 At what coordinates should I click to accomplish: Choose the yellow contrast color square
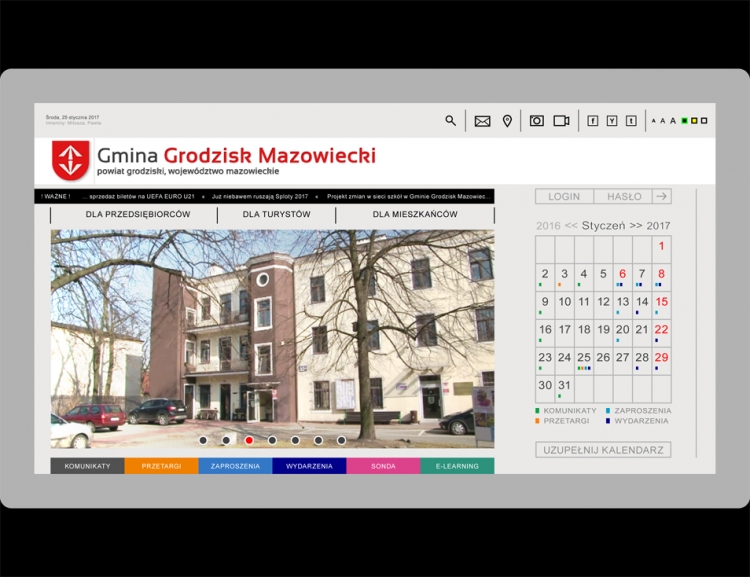click(694, 121)
